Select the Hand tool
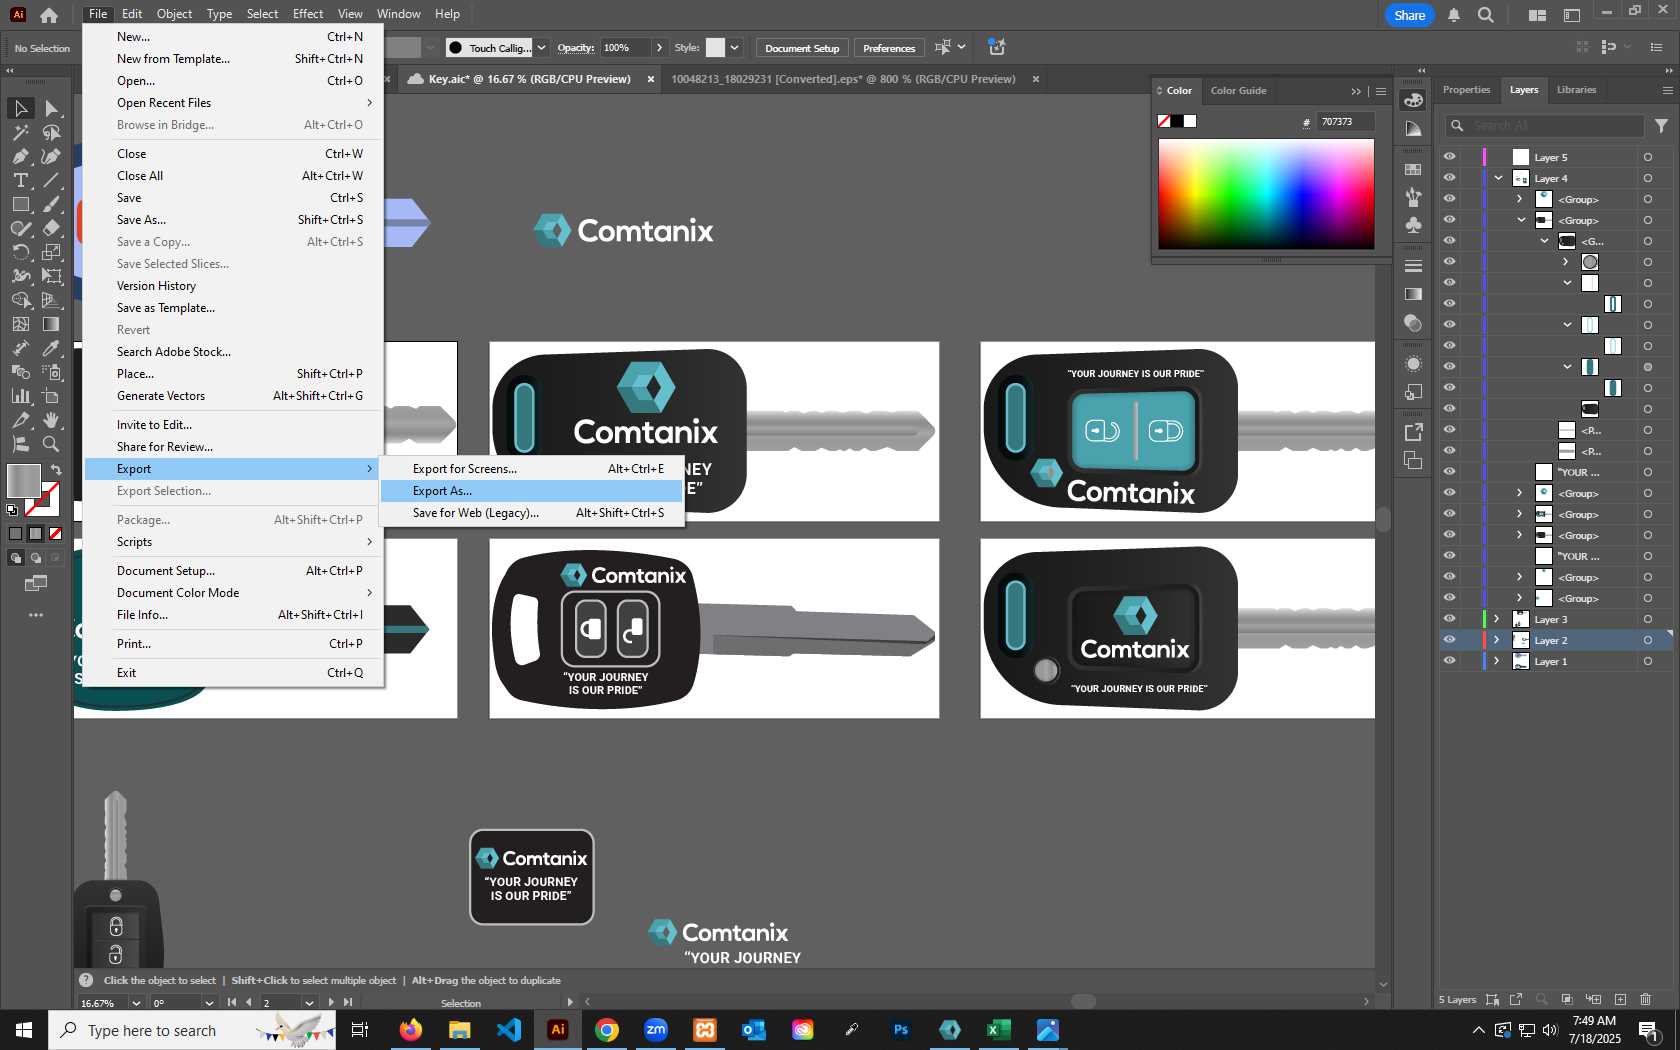Screen dimensions: 1680x1050 coord(52,420)
